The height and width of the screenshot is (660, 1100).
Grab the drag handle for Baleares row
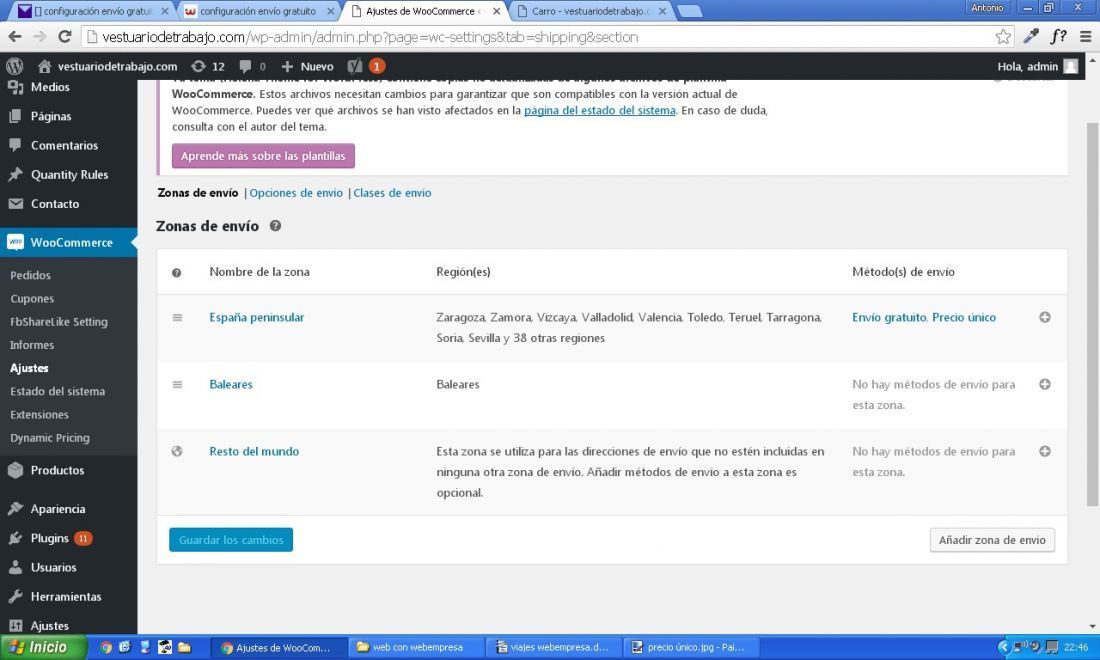(177, 384)
